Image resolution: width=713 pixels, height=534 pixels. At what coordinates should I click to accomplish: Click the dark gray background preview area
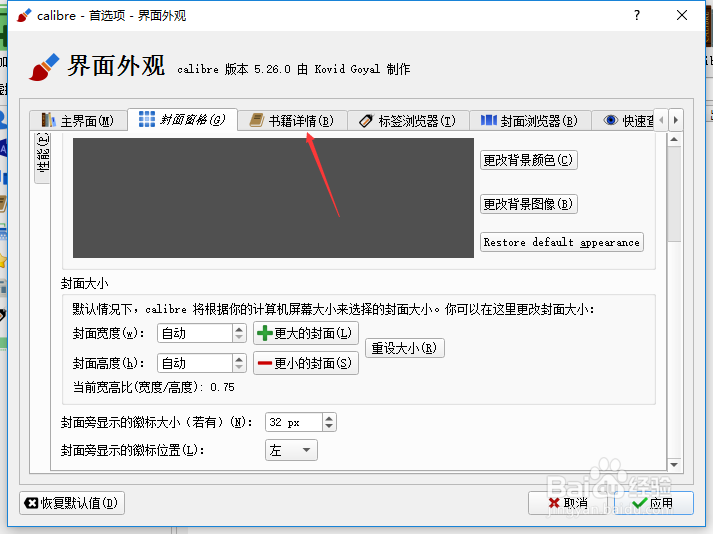pos(273,198)
